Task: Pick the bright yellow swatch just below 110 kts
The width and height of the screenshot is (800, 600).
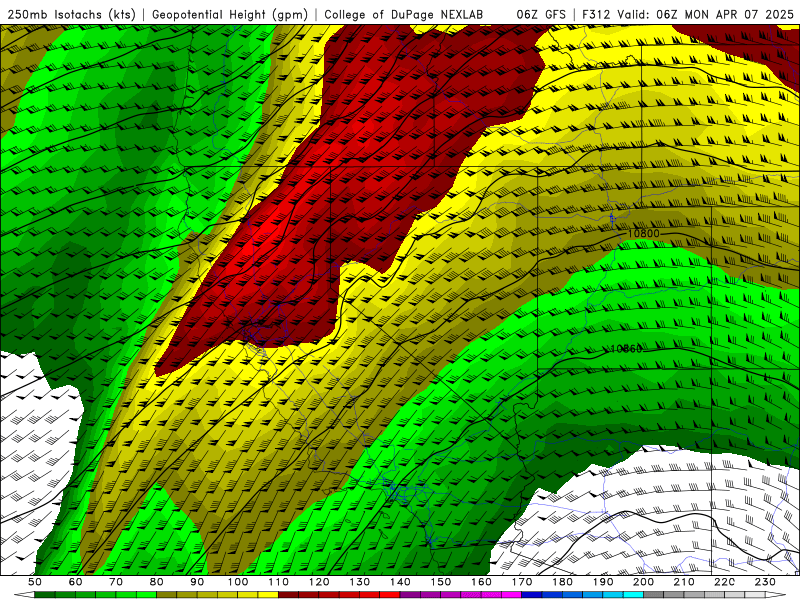Action: point(268,594)
